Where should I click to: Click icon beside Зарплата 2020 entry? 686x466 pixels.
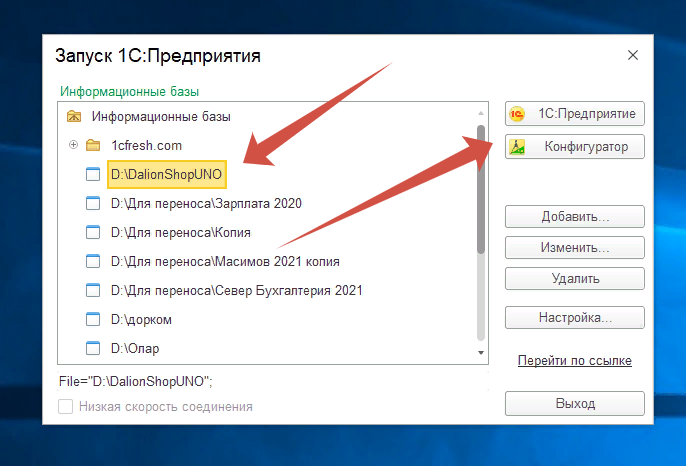(93, 203)
